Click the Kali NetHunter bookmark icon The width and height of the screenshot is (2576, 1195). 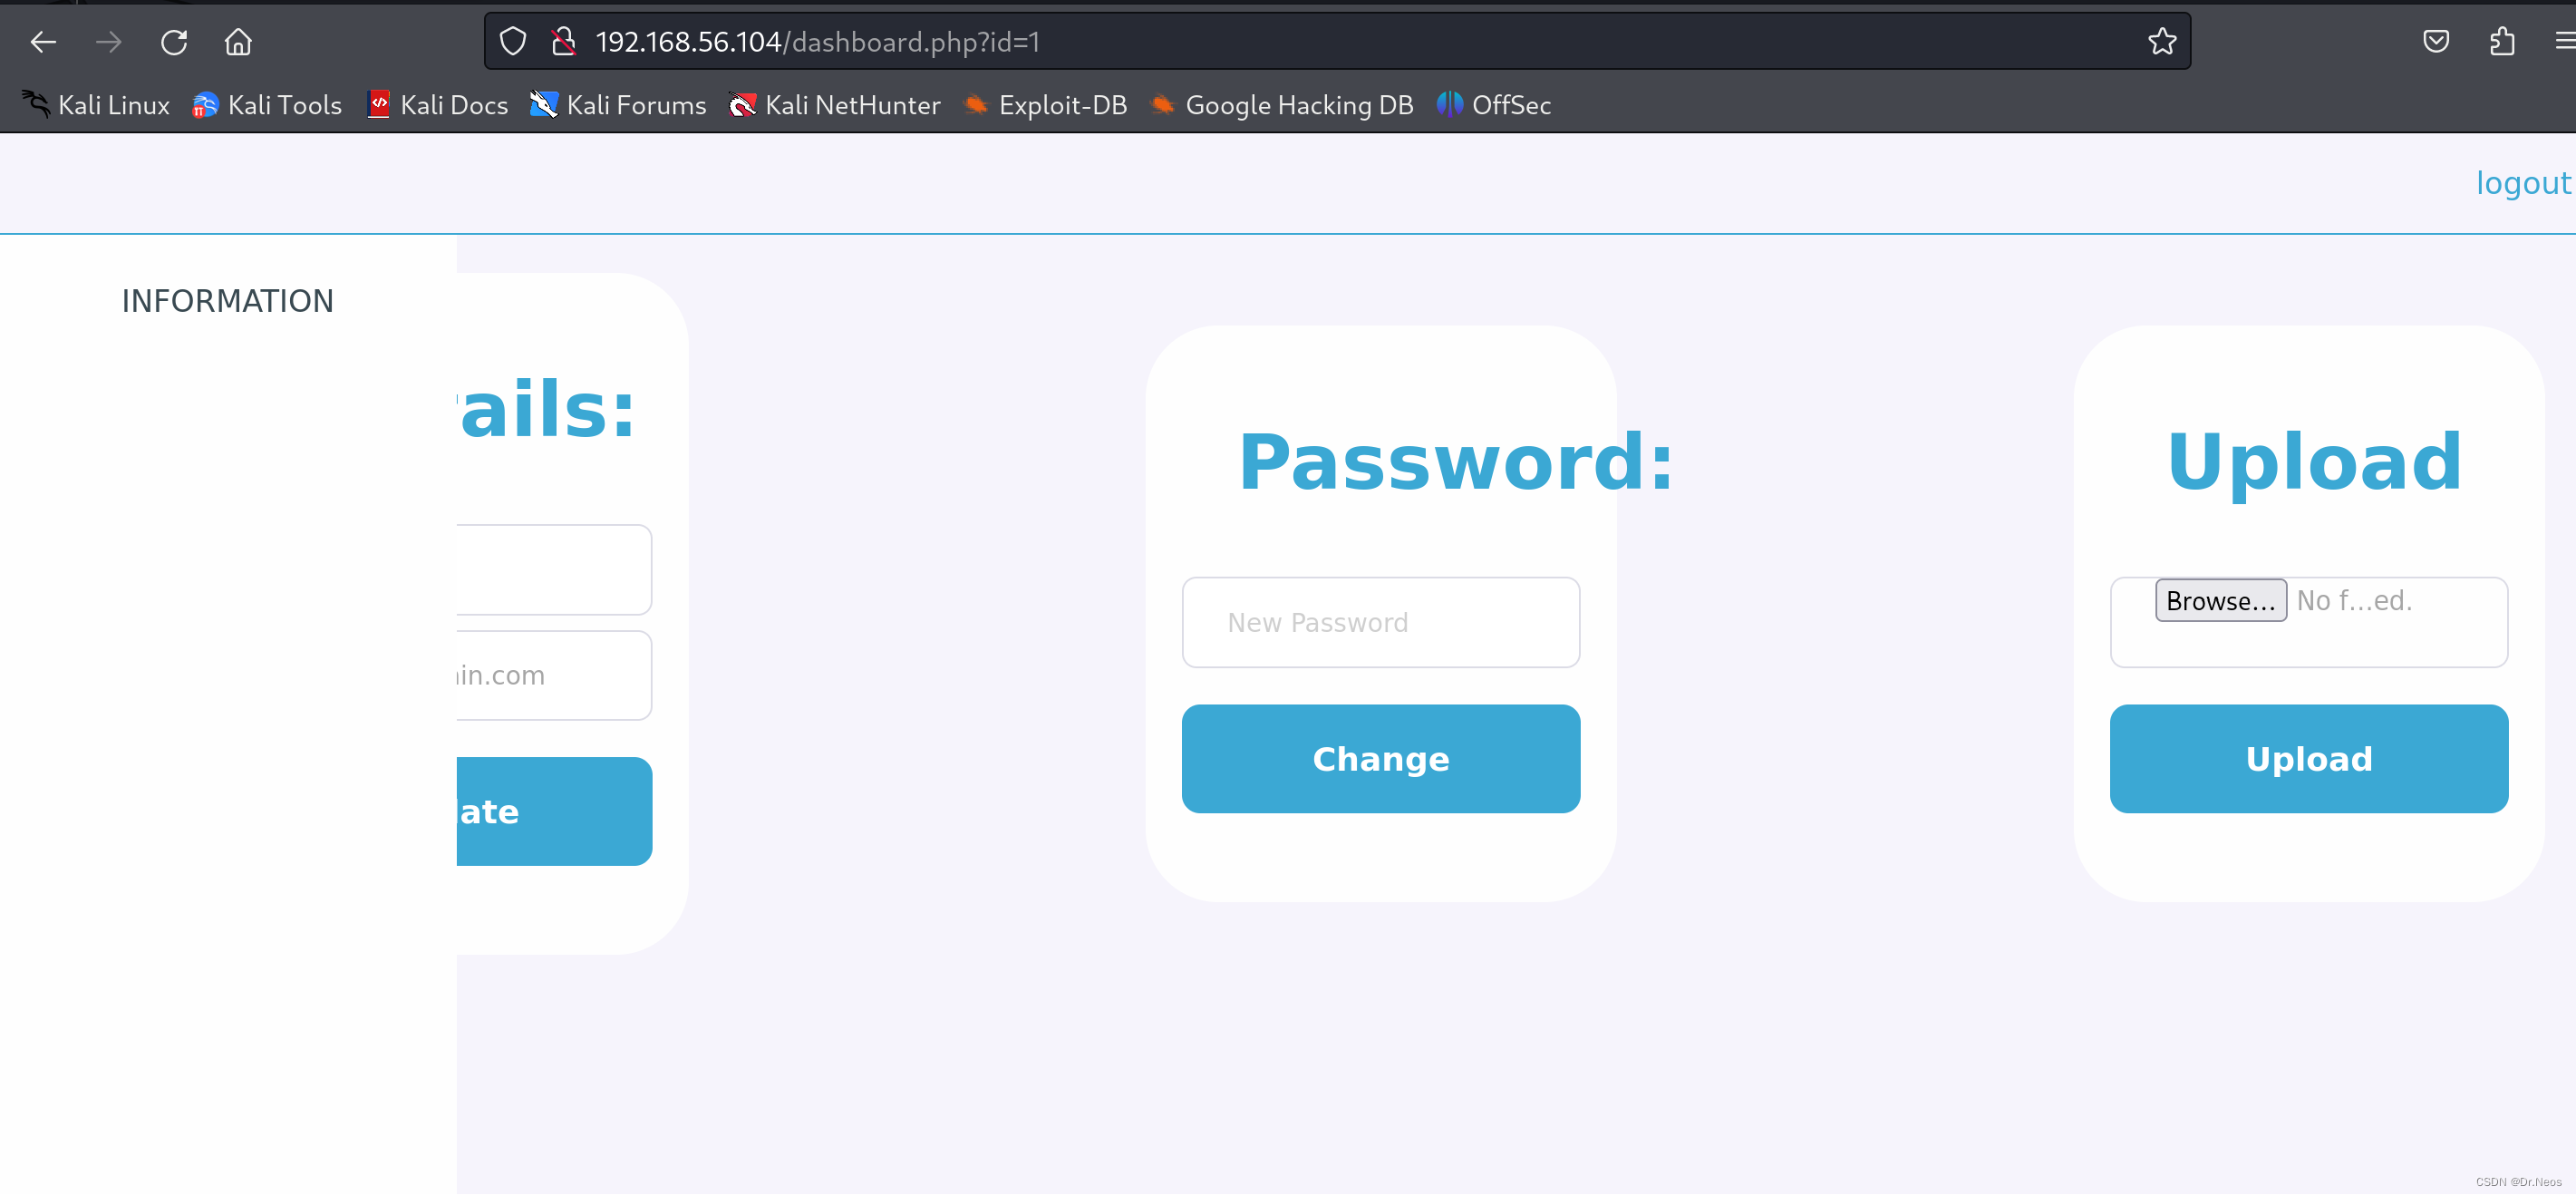(x=744, y=105)
